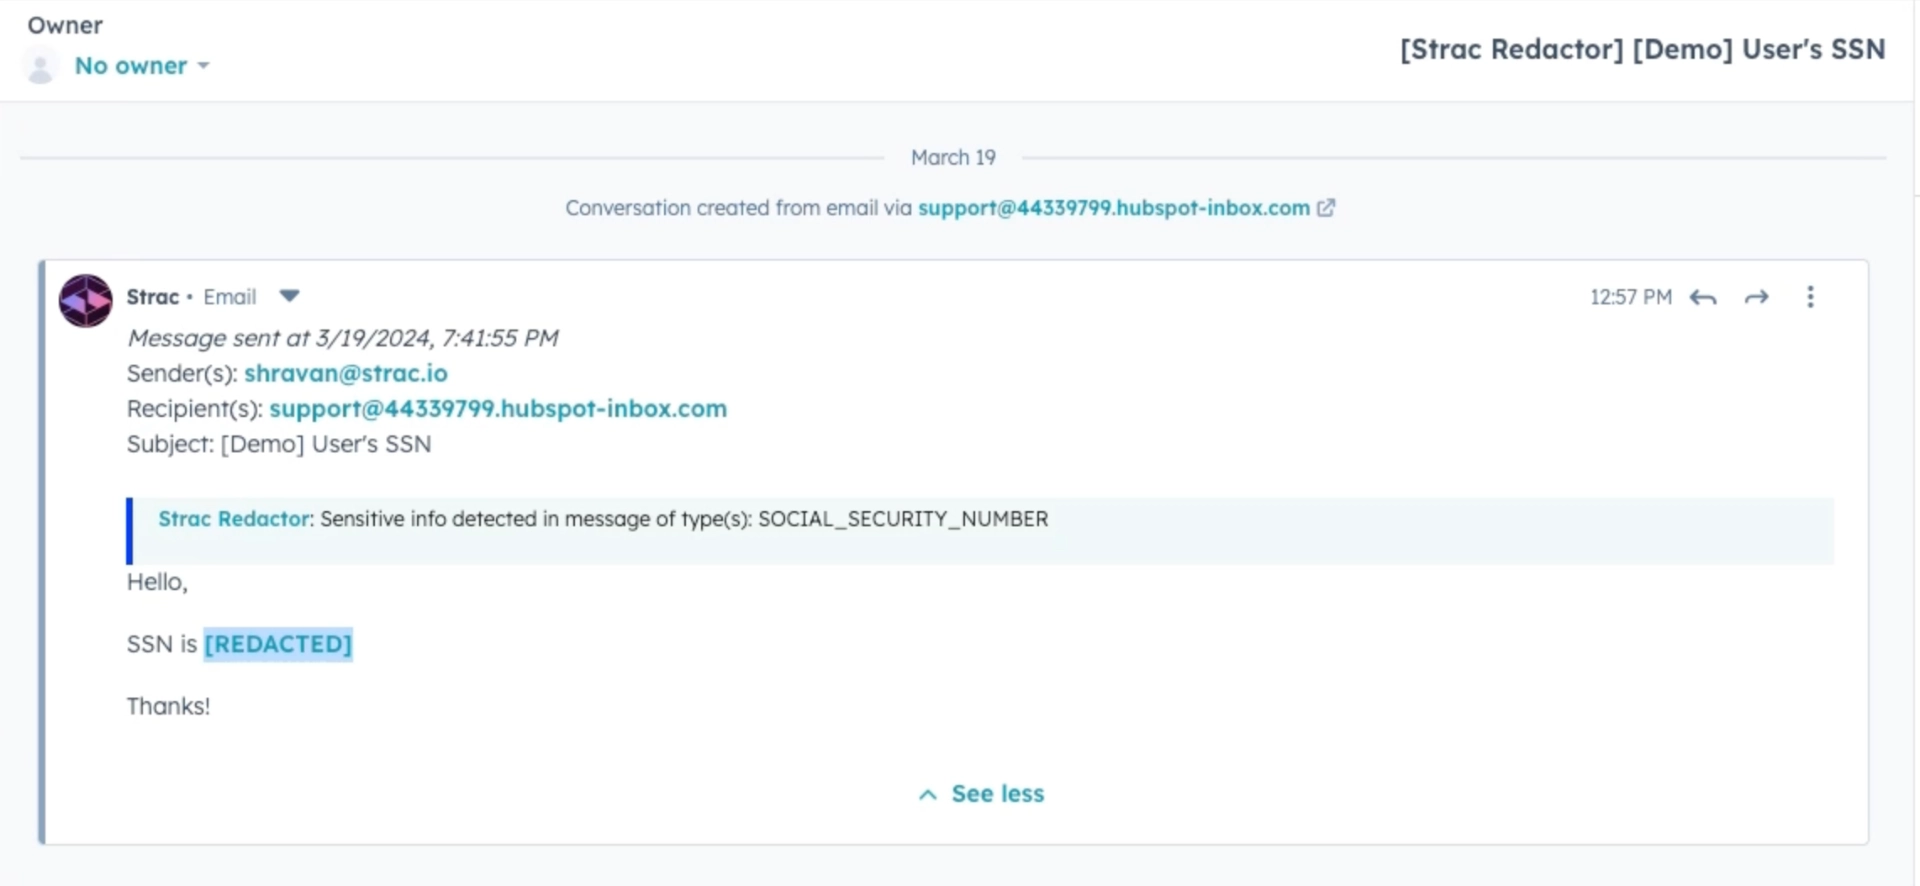
Task: Click the Thanks! closing line
Action: coord(168,706)
